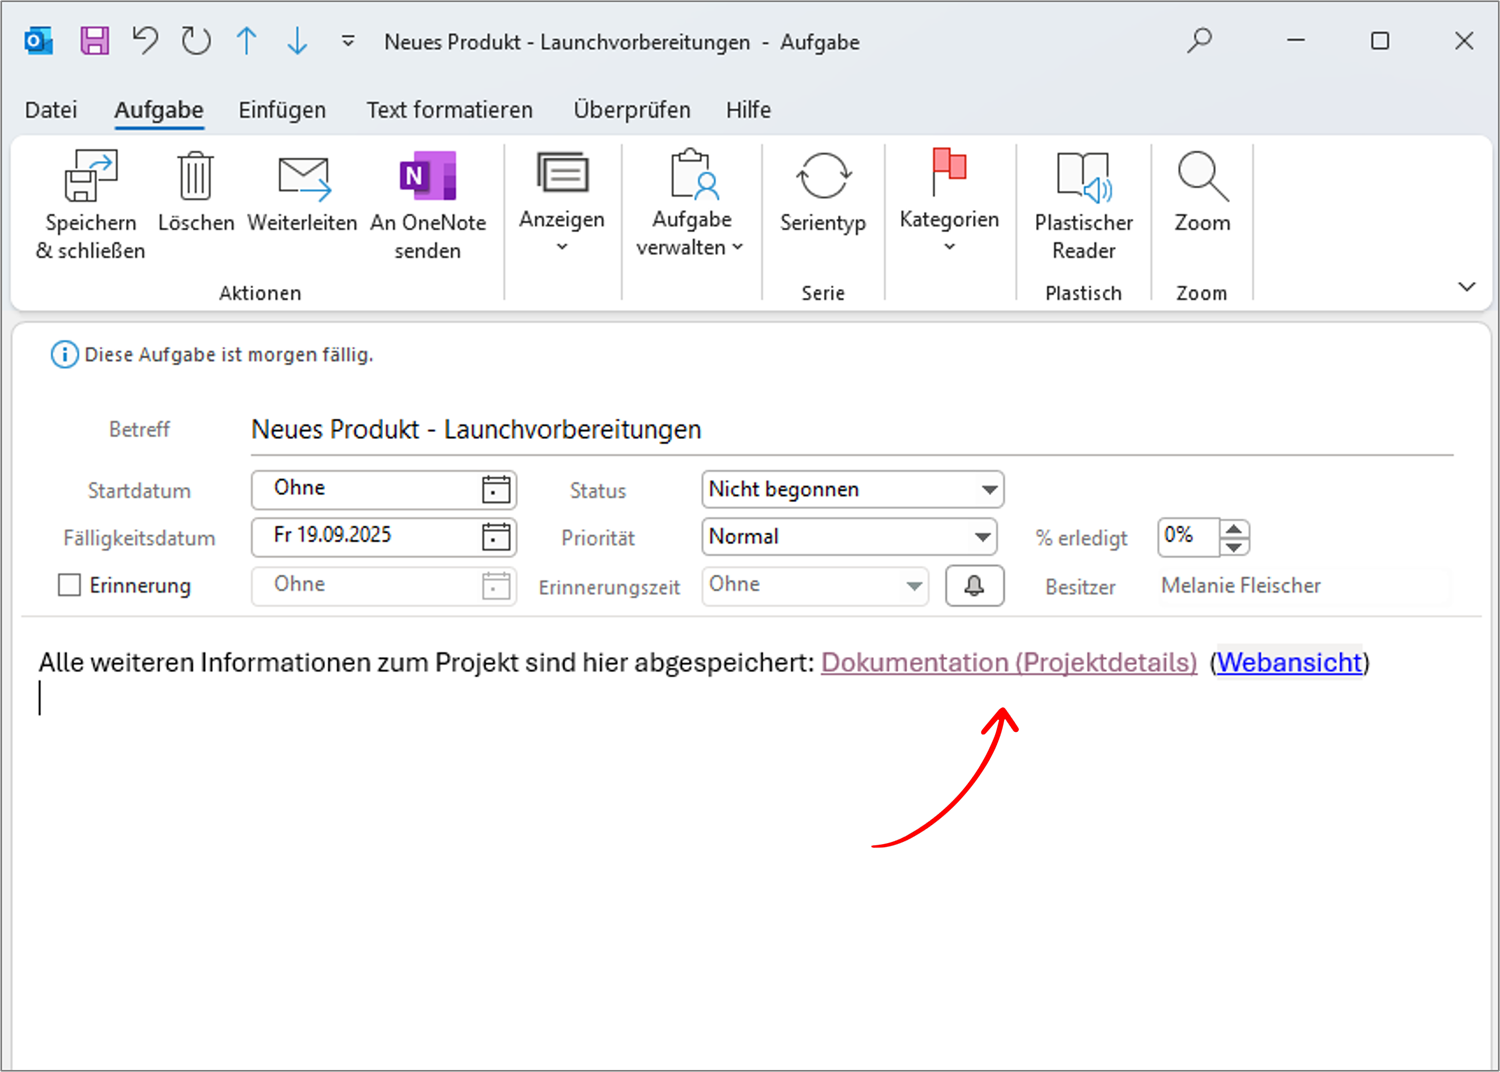This screenshot has width=1500, height=1072.
Task: Follow the Webansicht hyperlink
Action: click(1289, 662)
